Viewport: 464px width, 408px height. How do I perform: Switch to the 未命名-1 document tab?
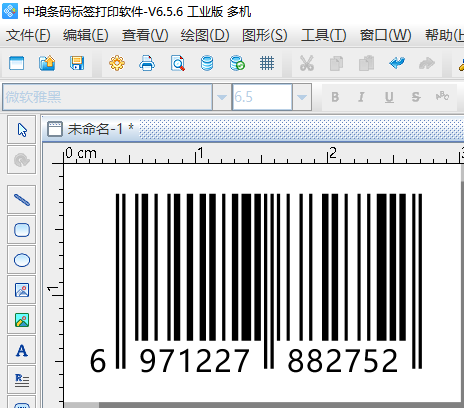click(91, 129)
